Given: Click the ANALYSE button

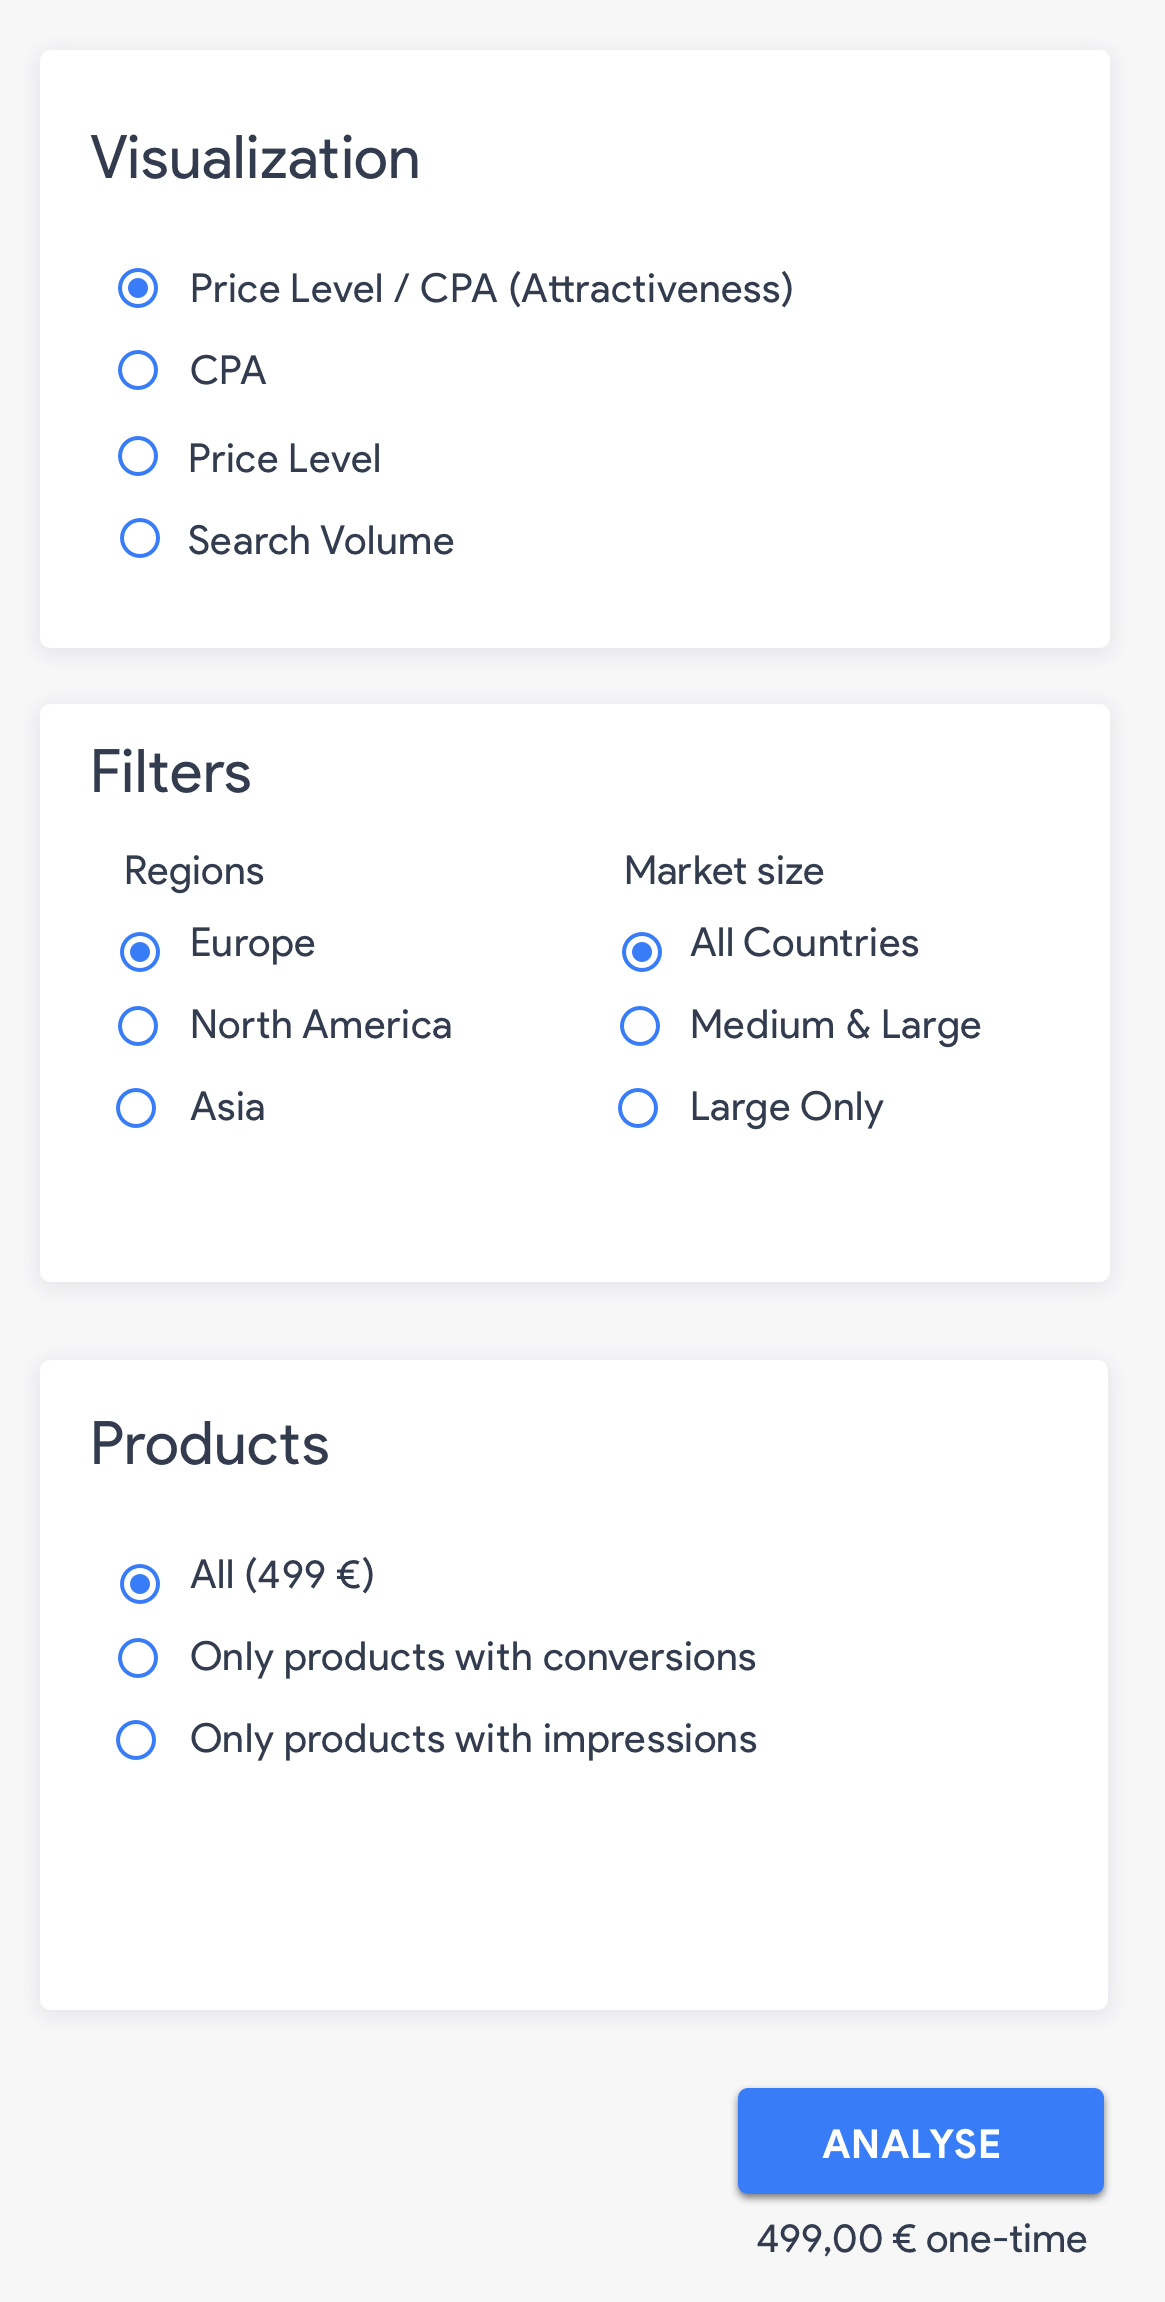Looking at the screenshot, I should (919, 2143).
